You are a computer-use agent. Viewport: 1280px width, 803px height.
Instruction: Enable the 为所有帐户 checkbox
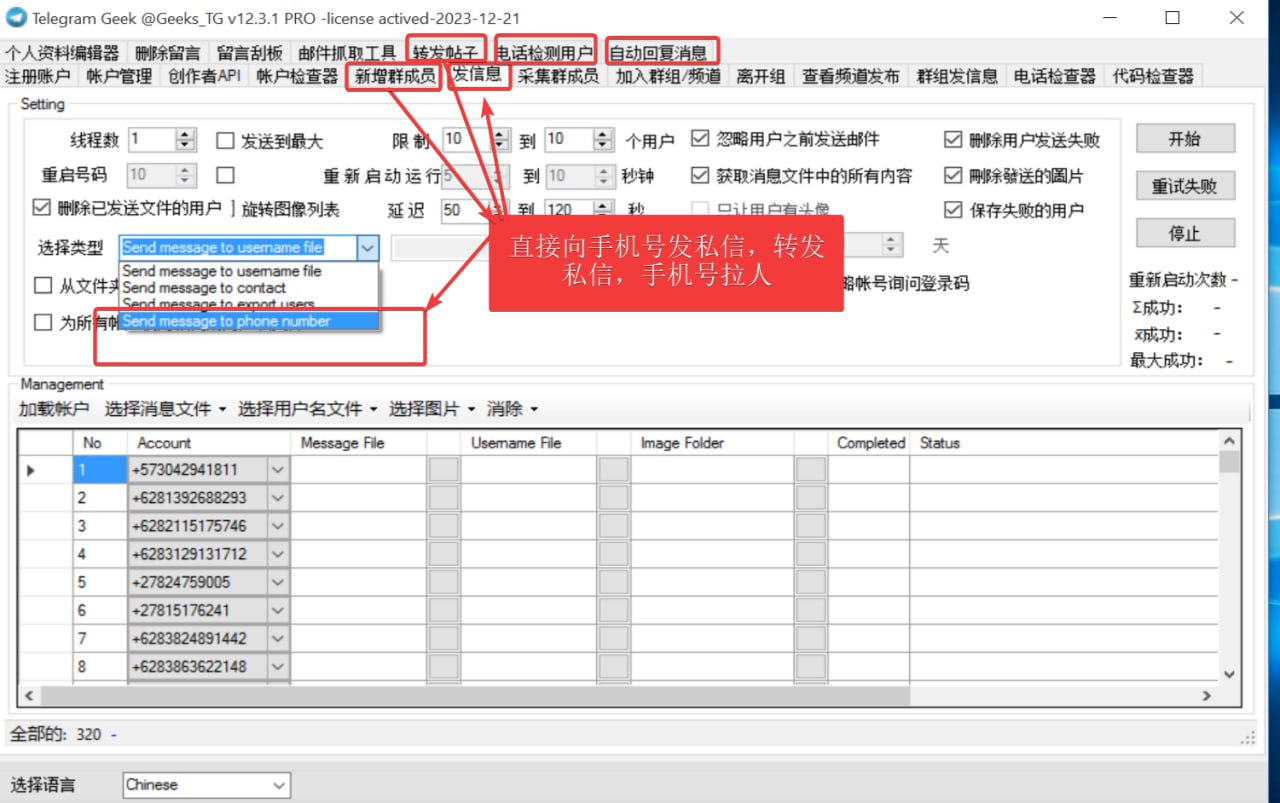click(x=43, y=322)
